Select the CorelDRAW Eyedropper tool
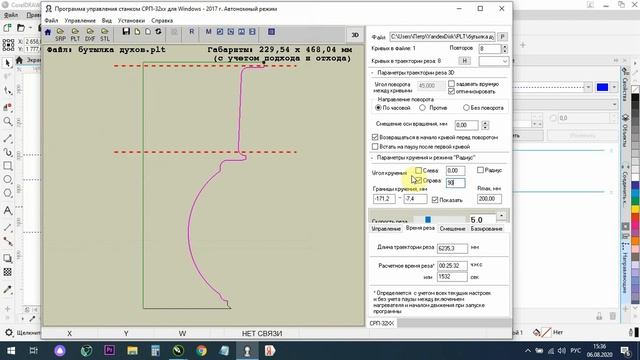The height and width of the screenshot is (360, 640). pos(7,289)
